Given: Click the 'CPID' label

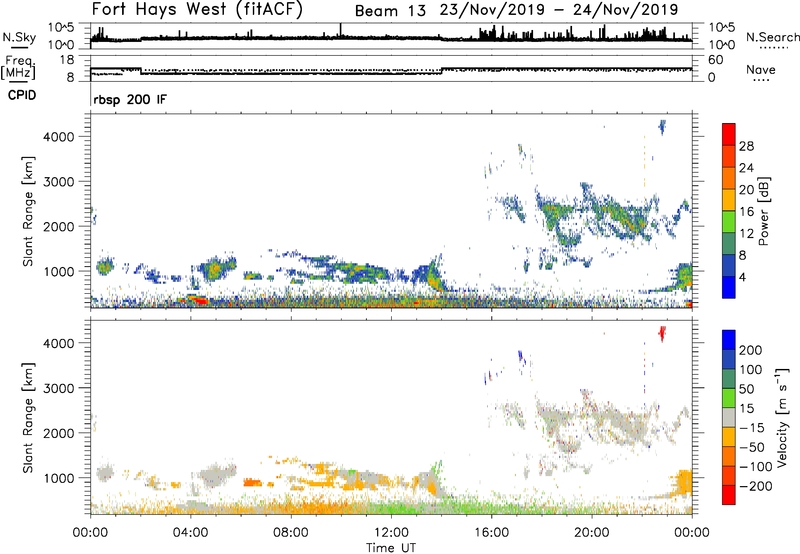Looking at the screenshot, I should [x=22, y=95].
